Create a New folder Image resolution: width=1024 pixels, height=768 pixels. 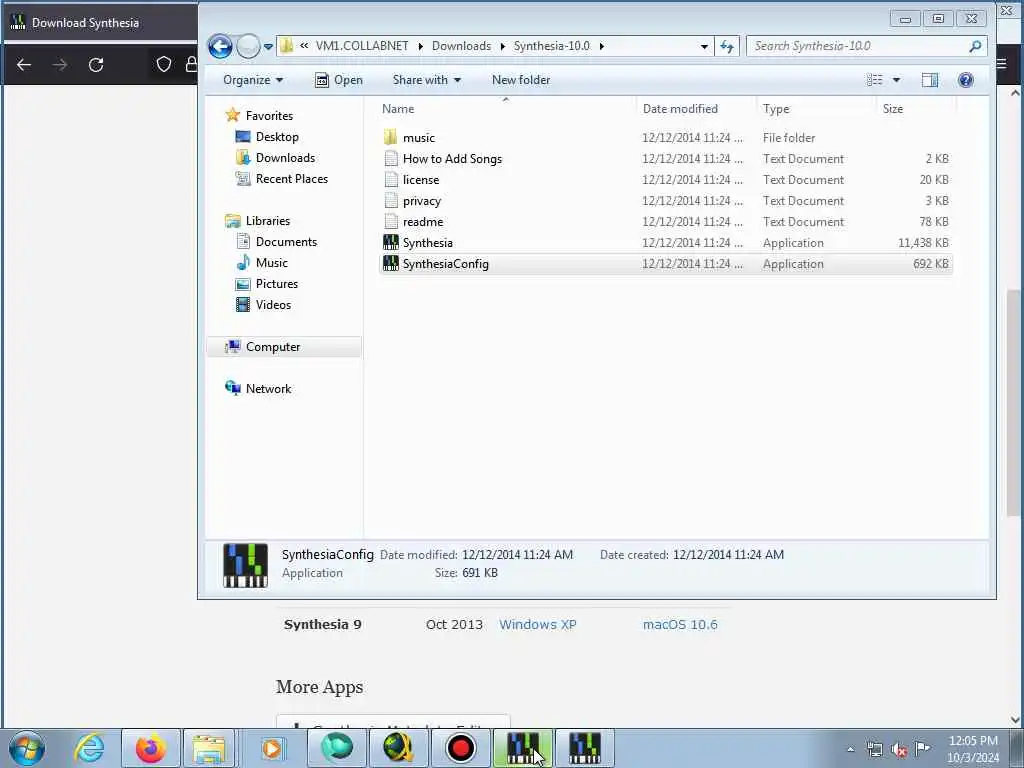(520, 80)
